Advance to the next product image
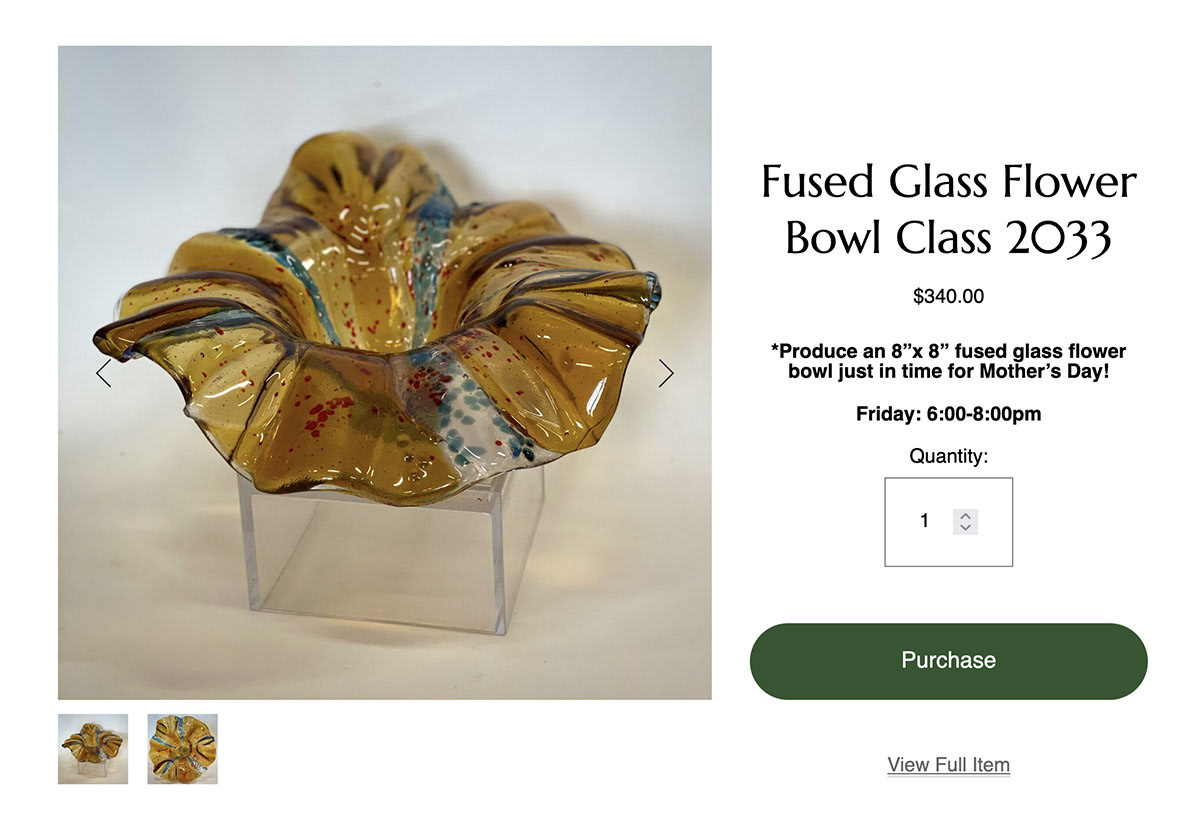Screen dimensions: 1200x820 (x=666, y=373)
